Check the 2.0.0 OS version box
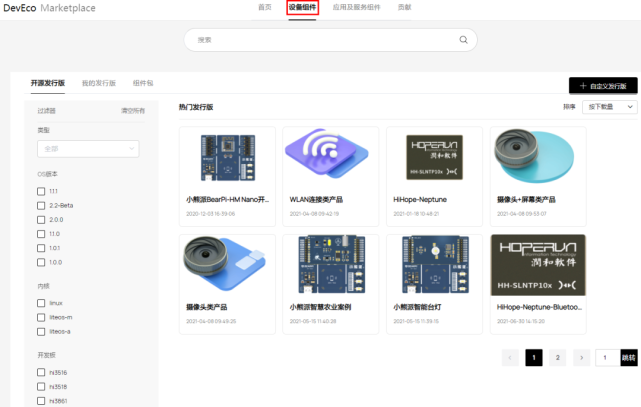The height and width of the screenshot is (407, 641). coord(41,220)
